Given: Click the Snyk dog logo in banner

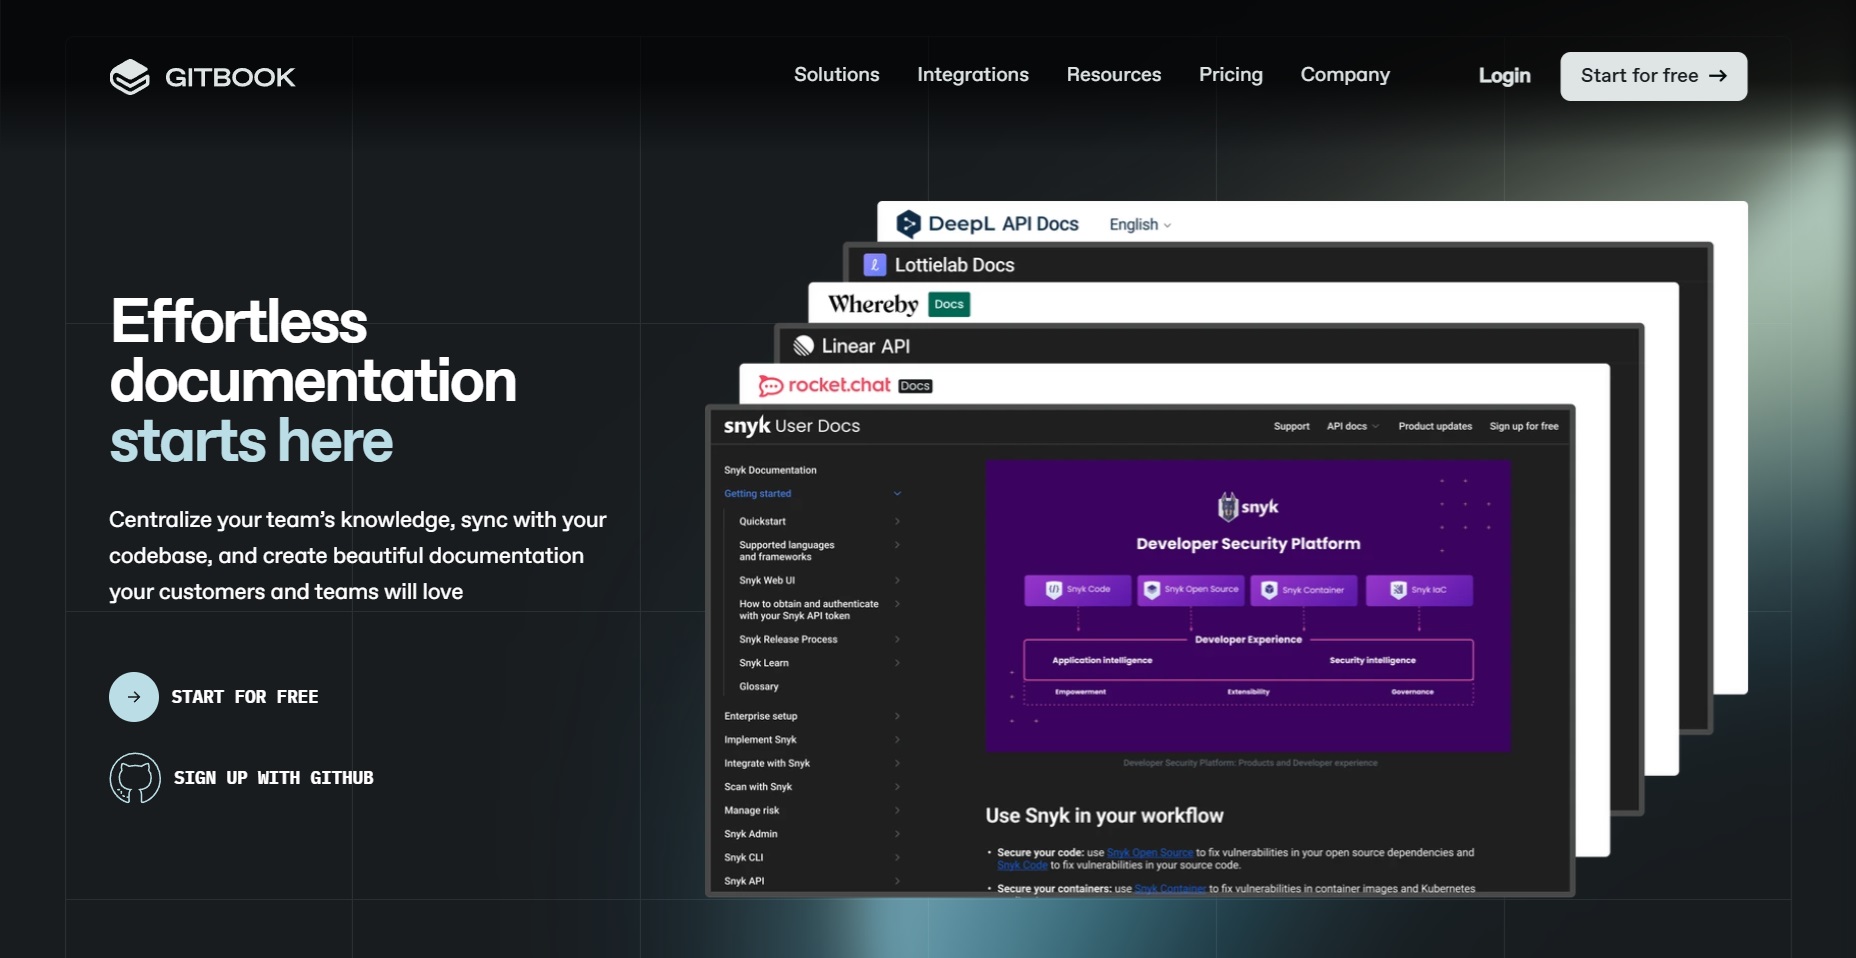Looking at the screenshot, I should point(1228,507).
